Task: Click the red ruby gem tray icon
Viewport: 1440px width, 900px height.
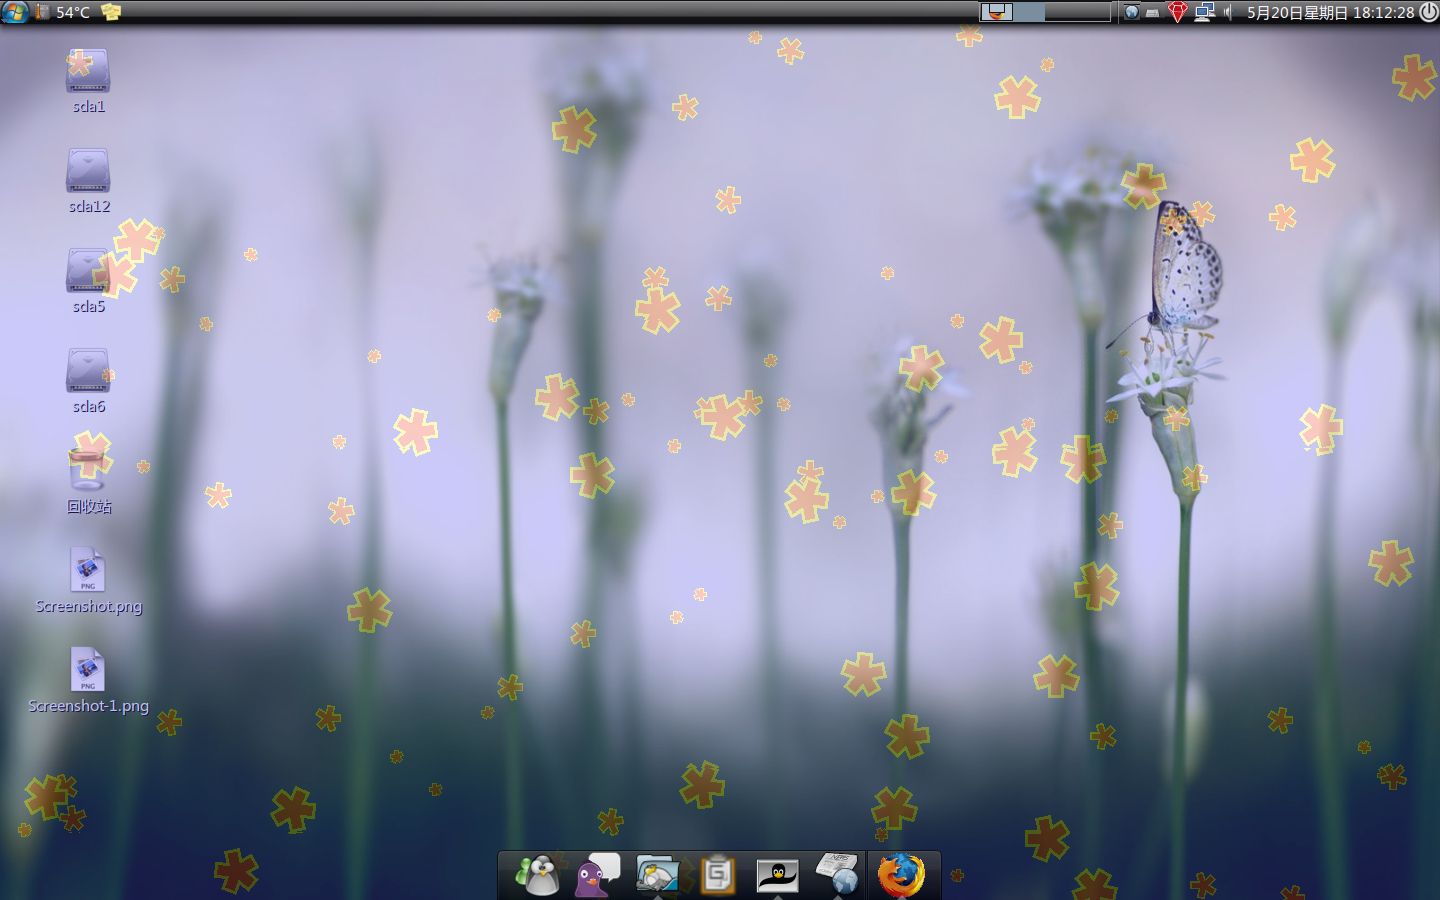Action: (1178, 12)
